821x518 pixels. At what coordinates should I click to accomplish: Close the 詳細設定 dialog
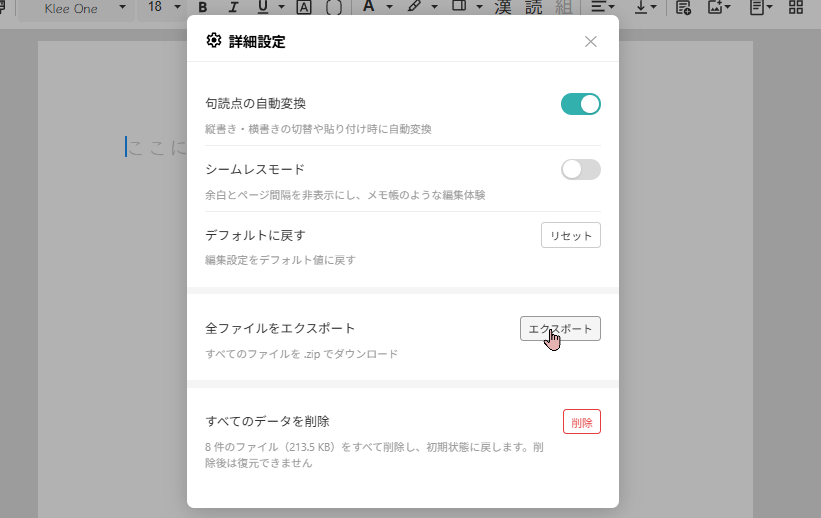[x=591, y=41]
